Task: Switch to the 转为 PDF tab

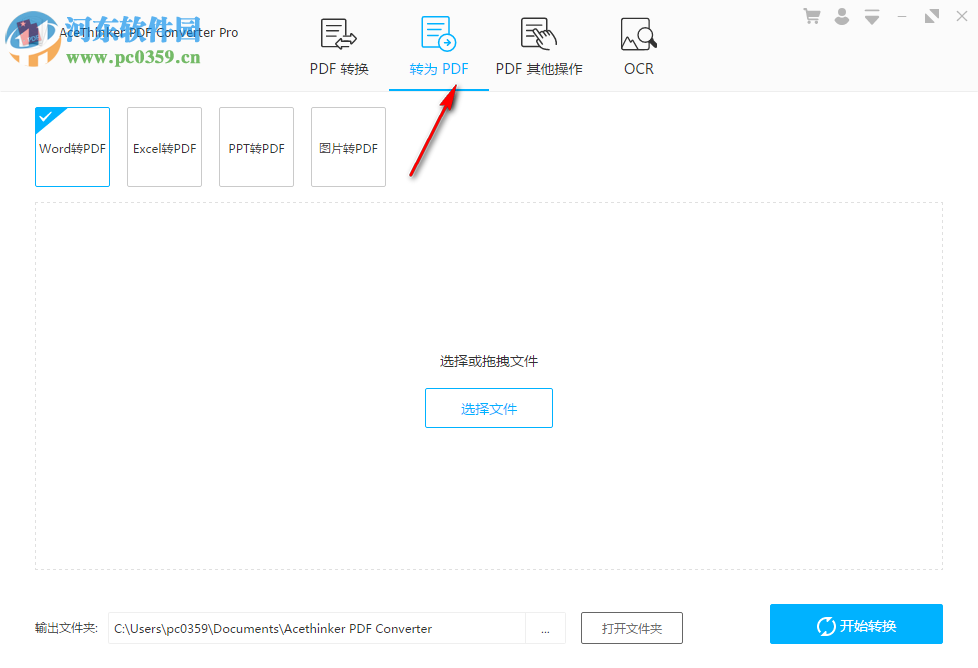Action: (438, 69)
